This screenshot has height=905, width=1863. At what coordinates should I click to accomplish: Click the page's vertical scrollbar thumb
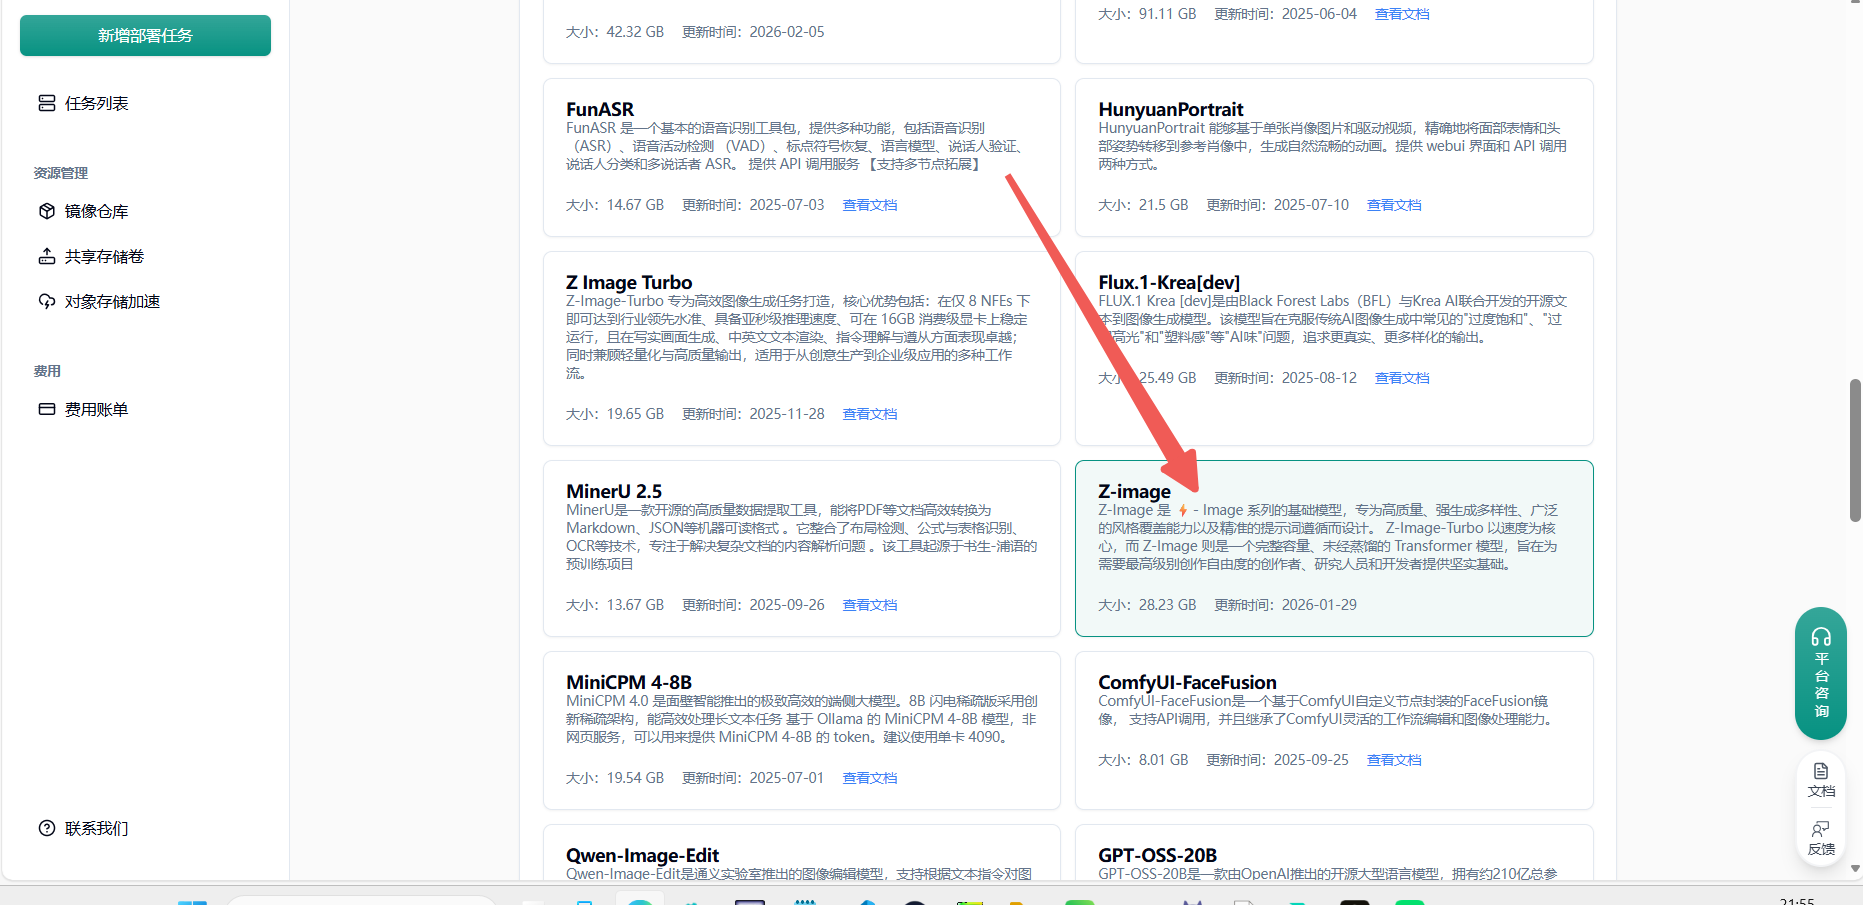1855,450
